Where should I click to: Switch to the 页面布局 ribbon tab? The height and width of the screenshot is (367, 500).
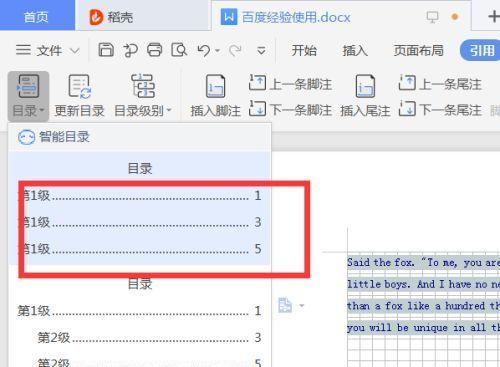click(419, 50)
